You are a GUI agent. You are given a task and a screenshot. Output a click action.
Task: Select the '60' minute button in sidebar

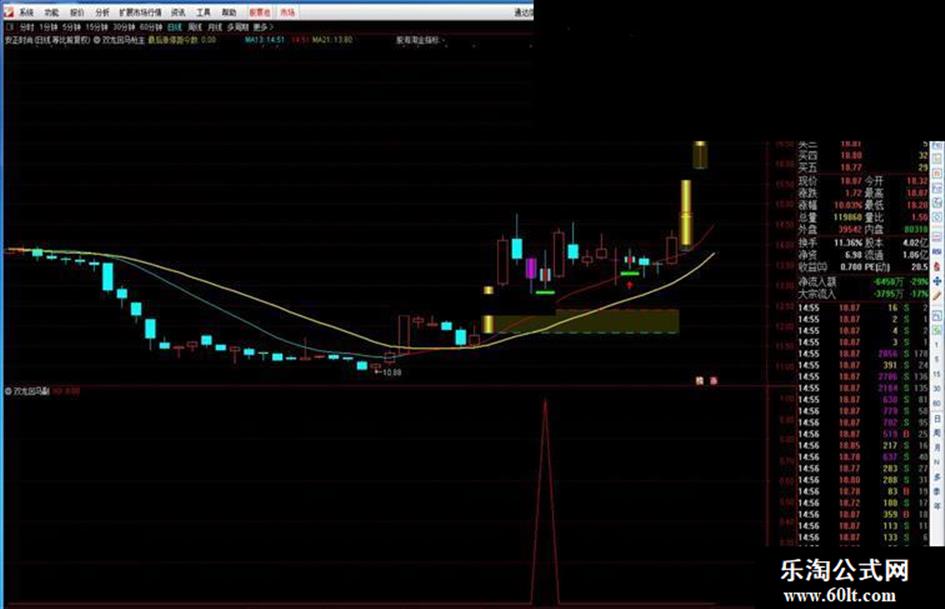[937, 403]
